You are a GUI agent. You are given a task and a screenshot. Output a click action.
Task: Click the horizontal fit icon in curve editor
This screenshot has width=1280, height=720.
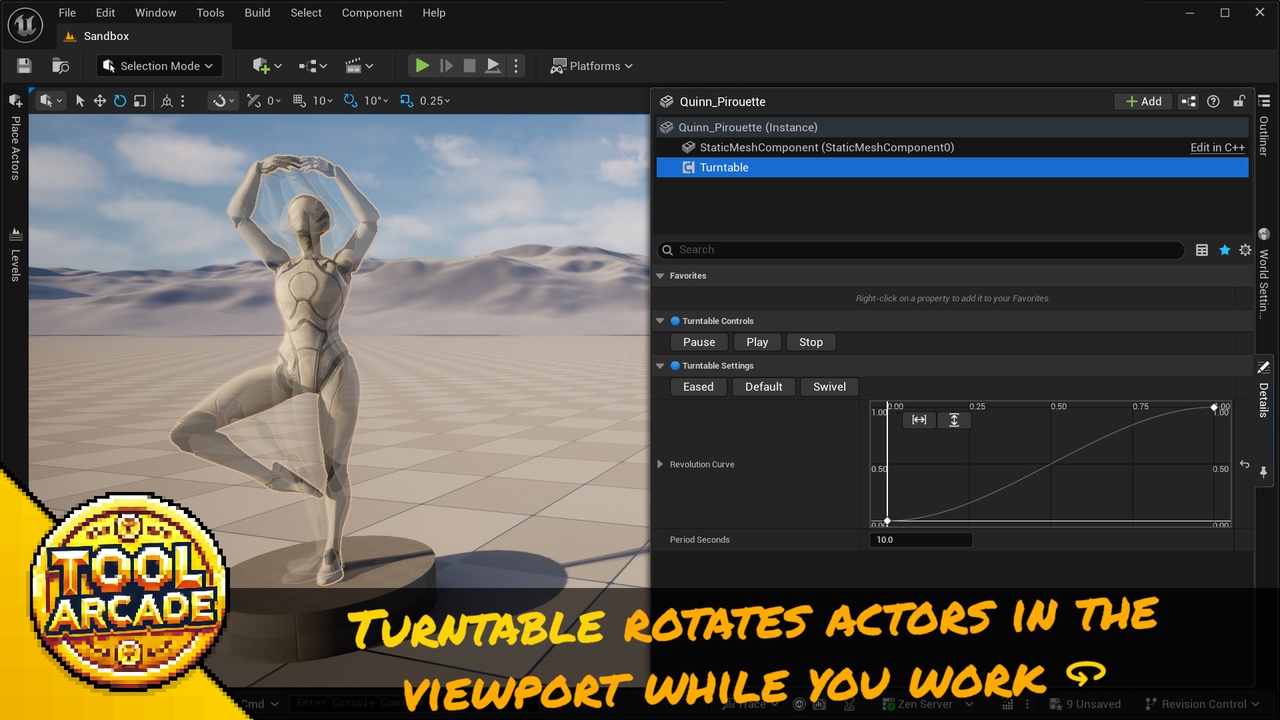[x=919, y=420]
